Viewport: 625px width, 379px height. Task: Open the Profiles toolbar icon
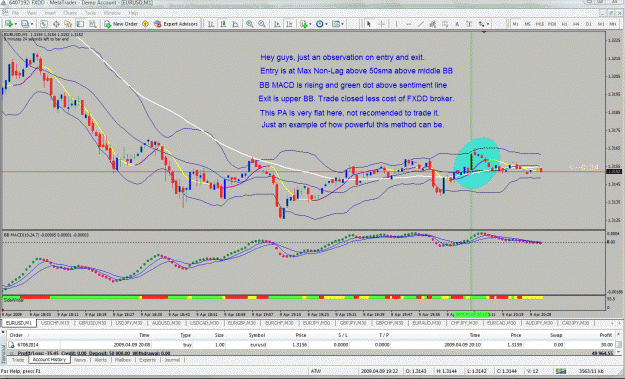(x=26, y=24)
